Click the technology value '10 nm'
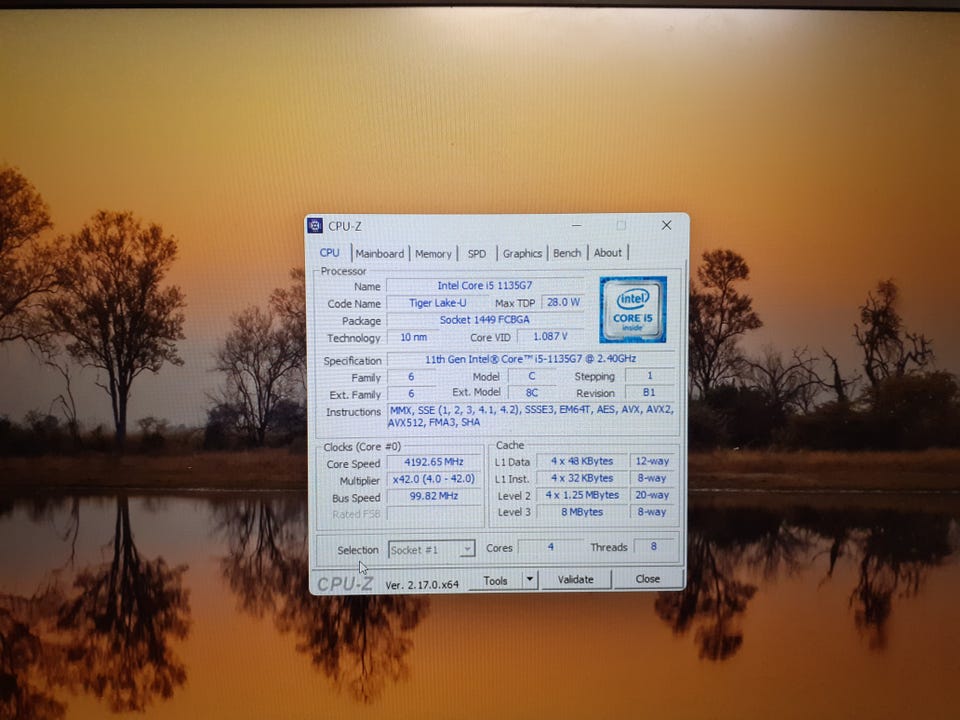960x720 pixels. 414,337
